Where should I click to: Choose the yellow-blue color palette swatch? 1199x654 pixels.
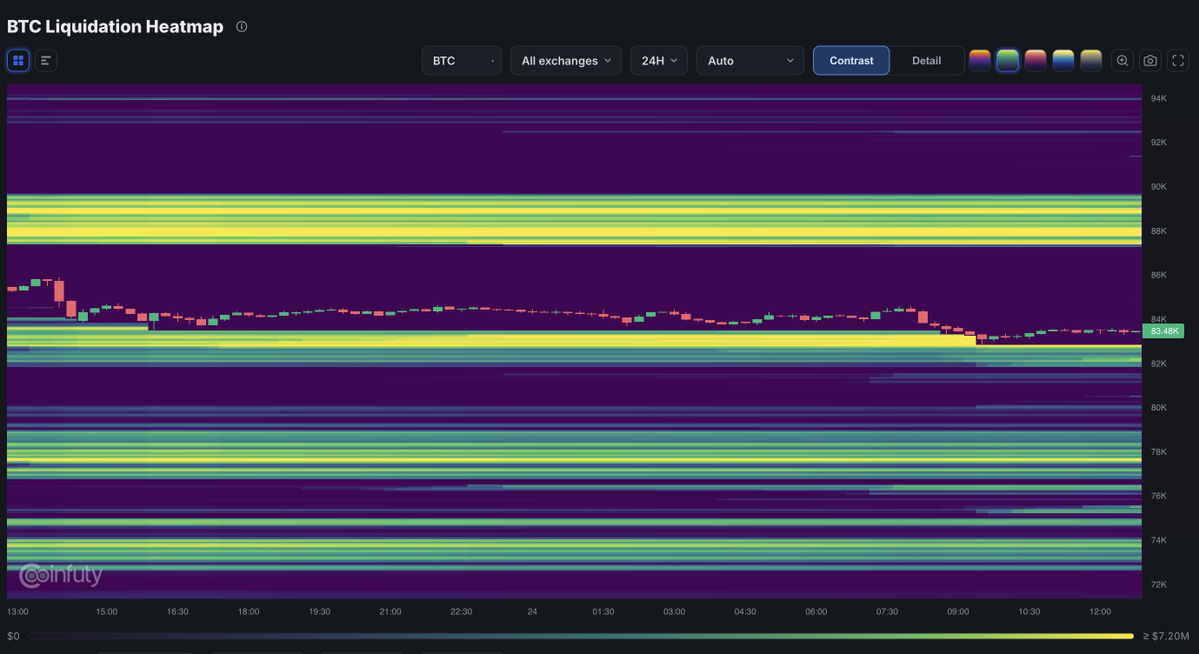1063,60
